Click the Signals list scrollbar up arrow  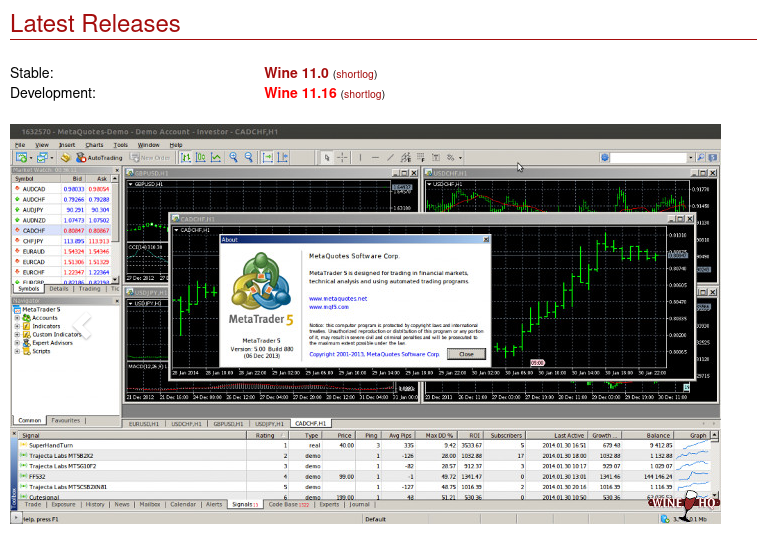[x=714, y=435]
